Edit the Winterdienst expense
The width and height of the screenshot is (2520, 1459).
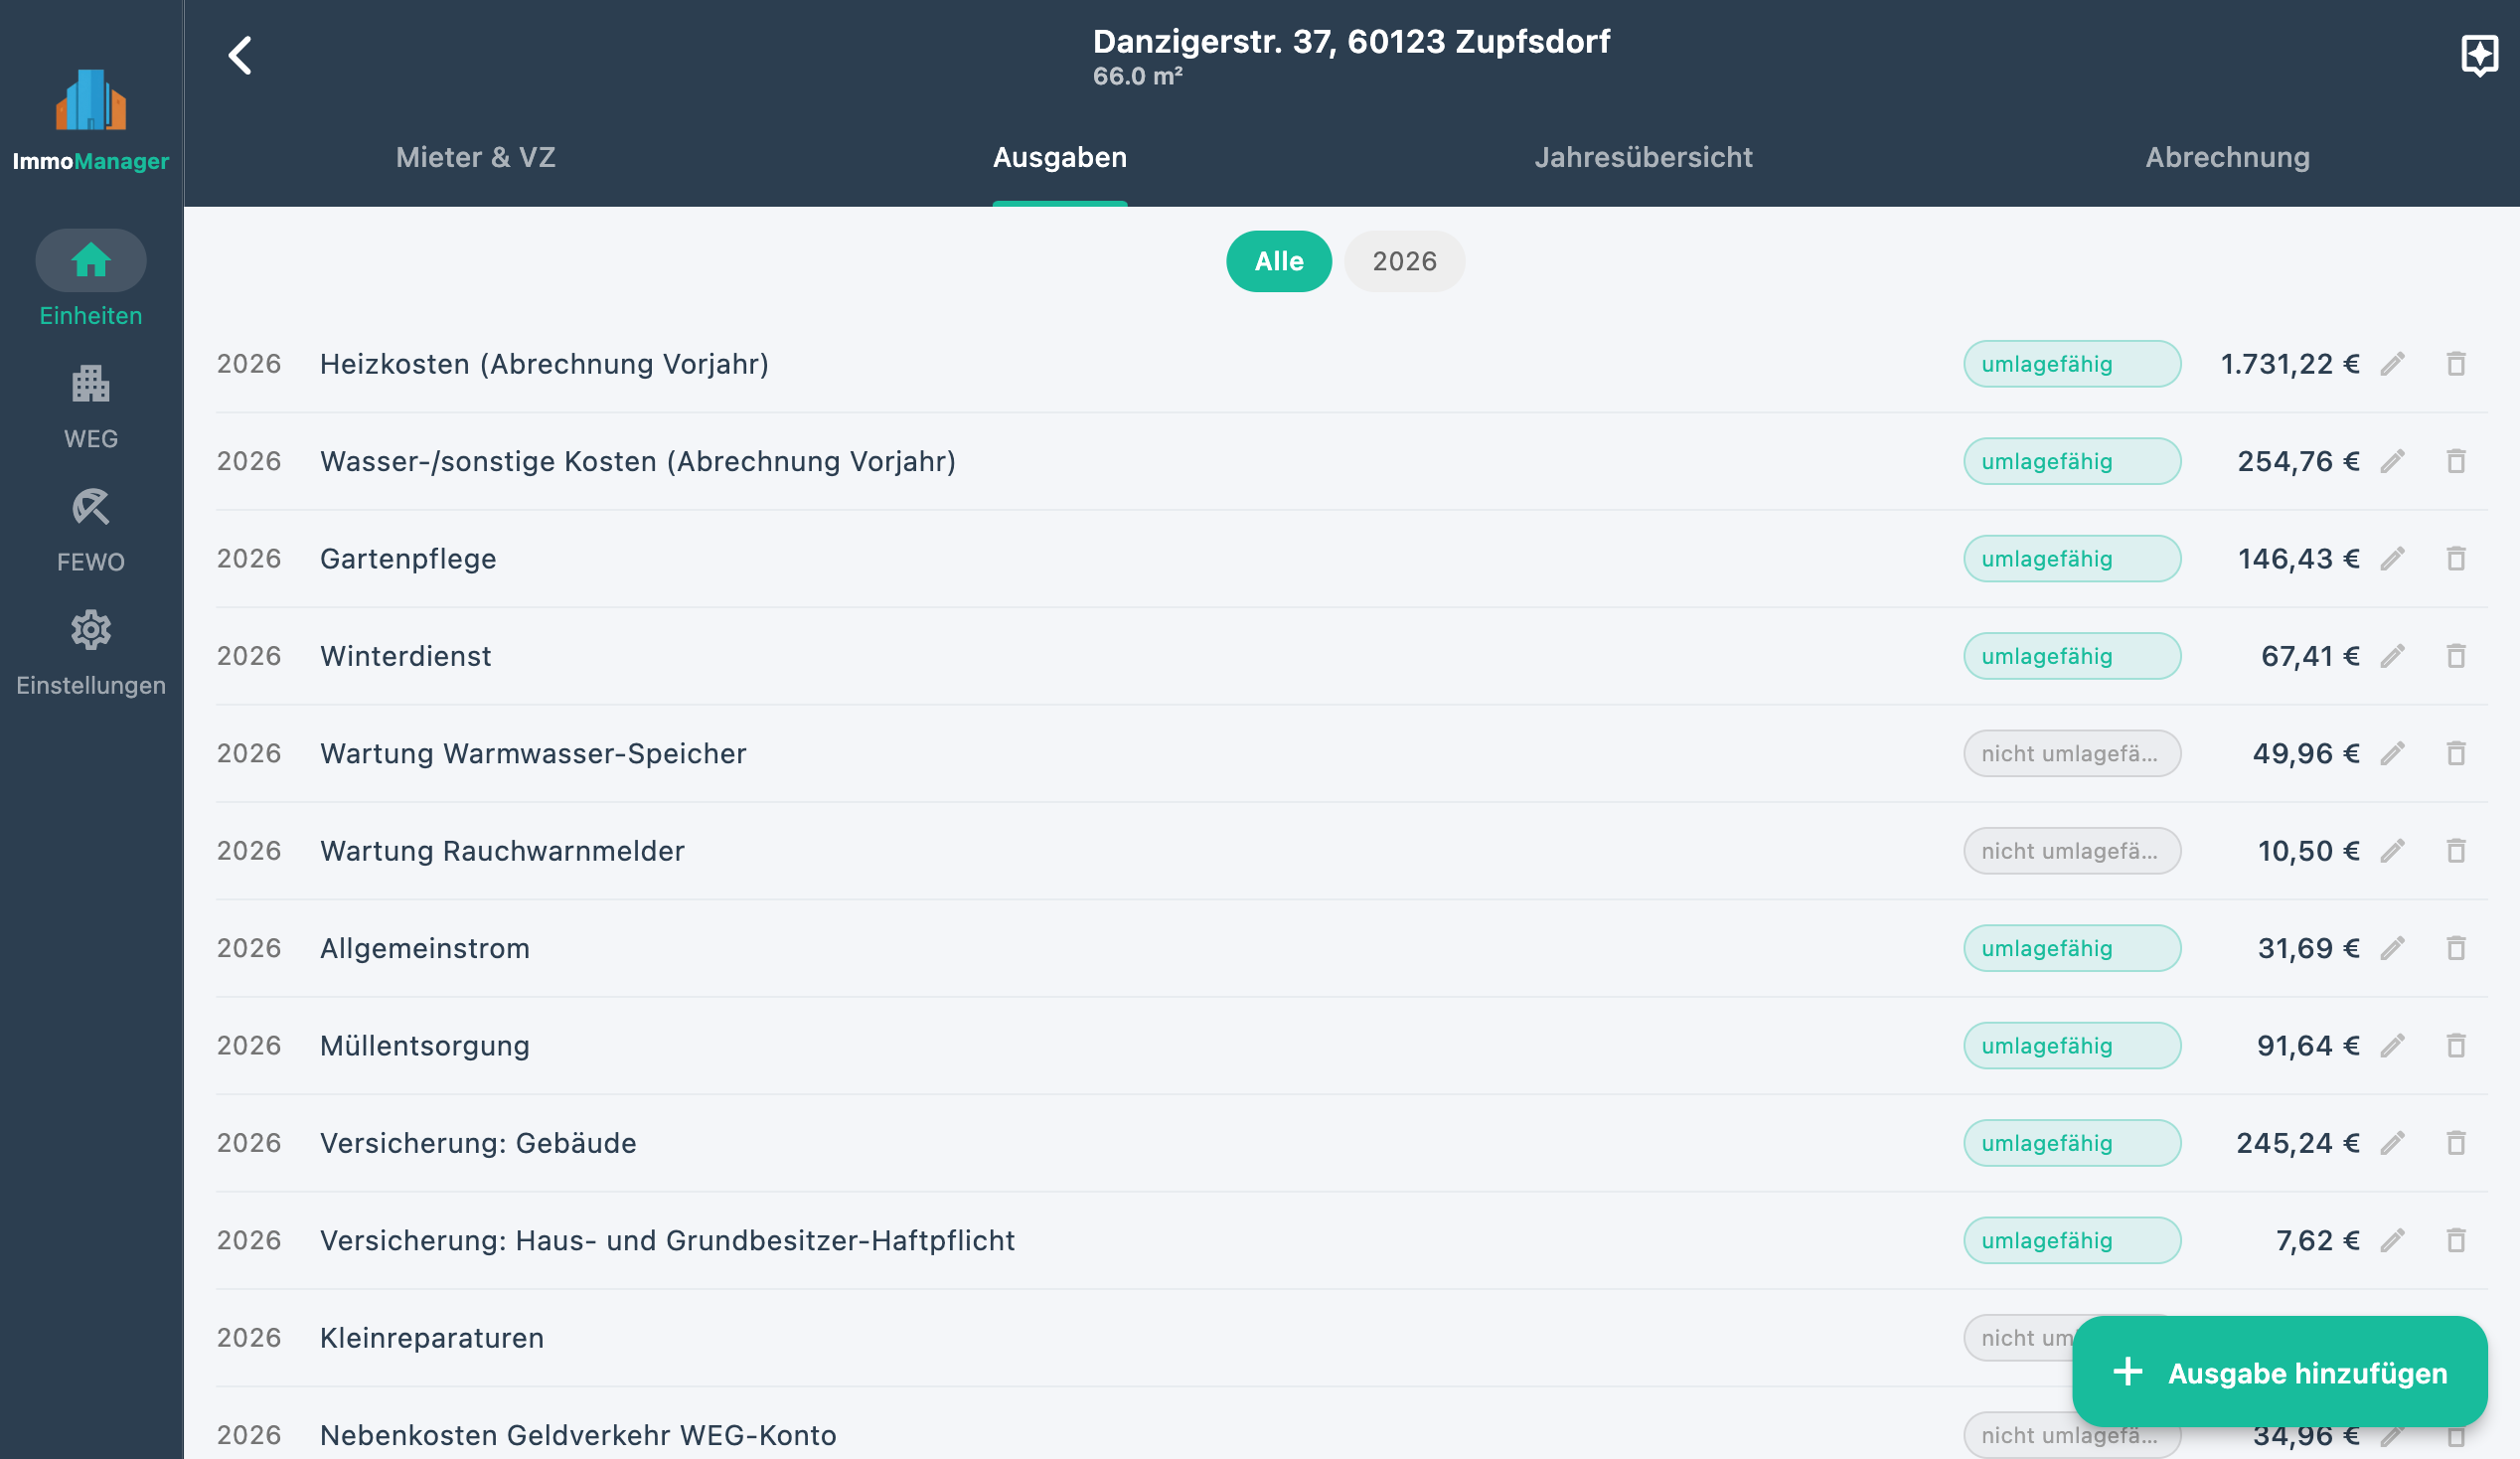tap(2392, 656)
